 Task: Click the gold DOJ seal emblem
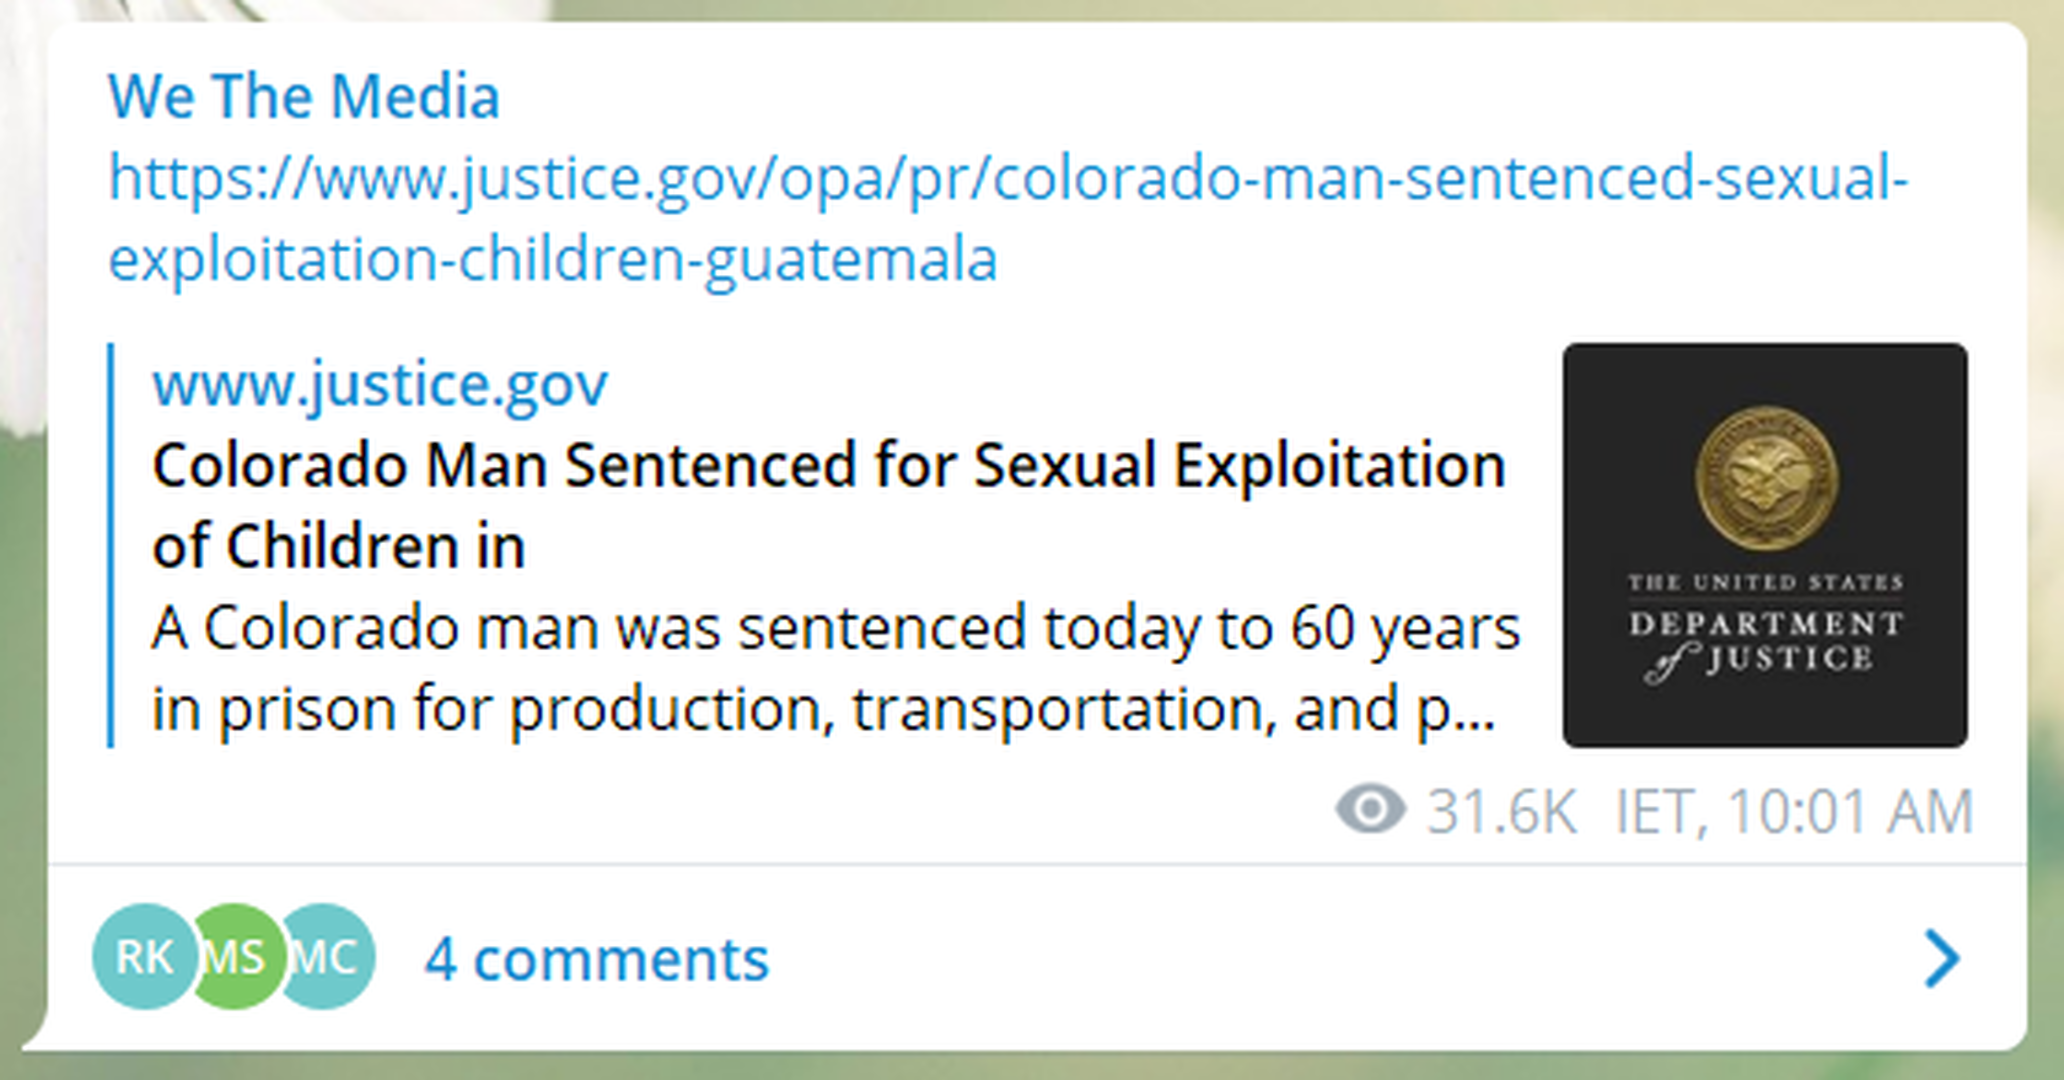tap(1766, 477)
